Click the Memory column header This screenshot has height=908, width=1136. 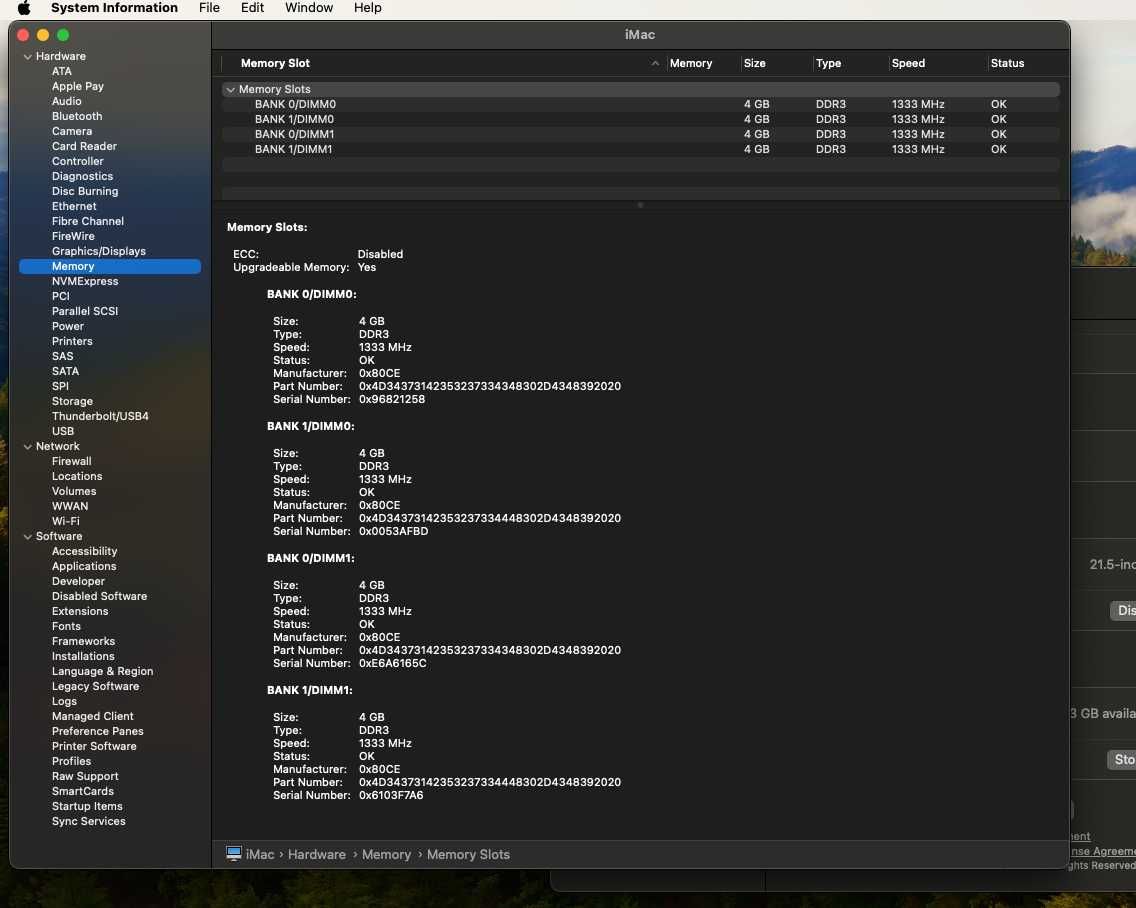pos(690,63)
